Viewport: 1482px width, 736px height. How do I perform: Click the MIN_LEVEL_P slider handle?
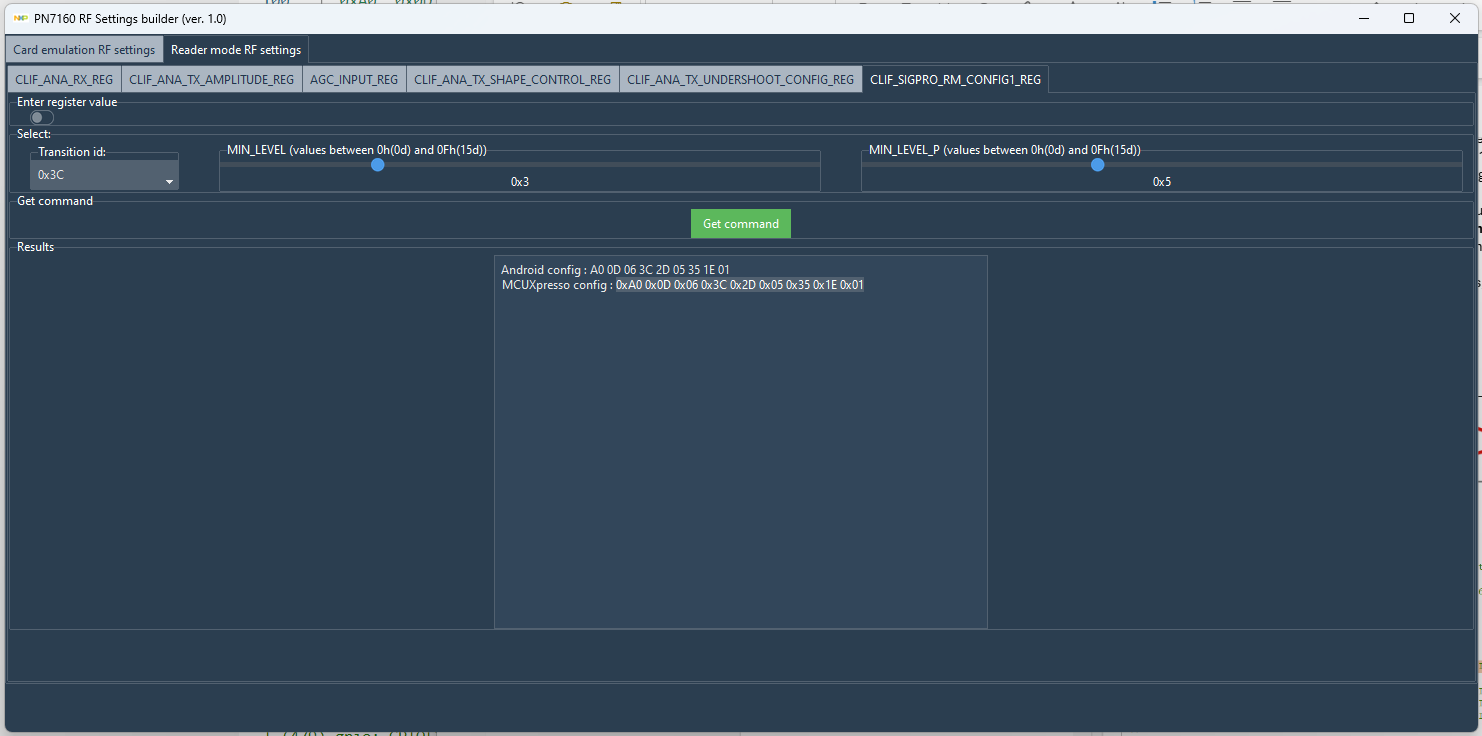pyautogui.click(x=1098, y=165)
